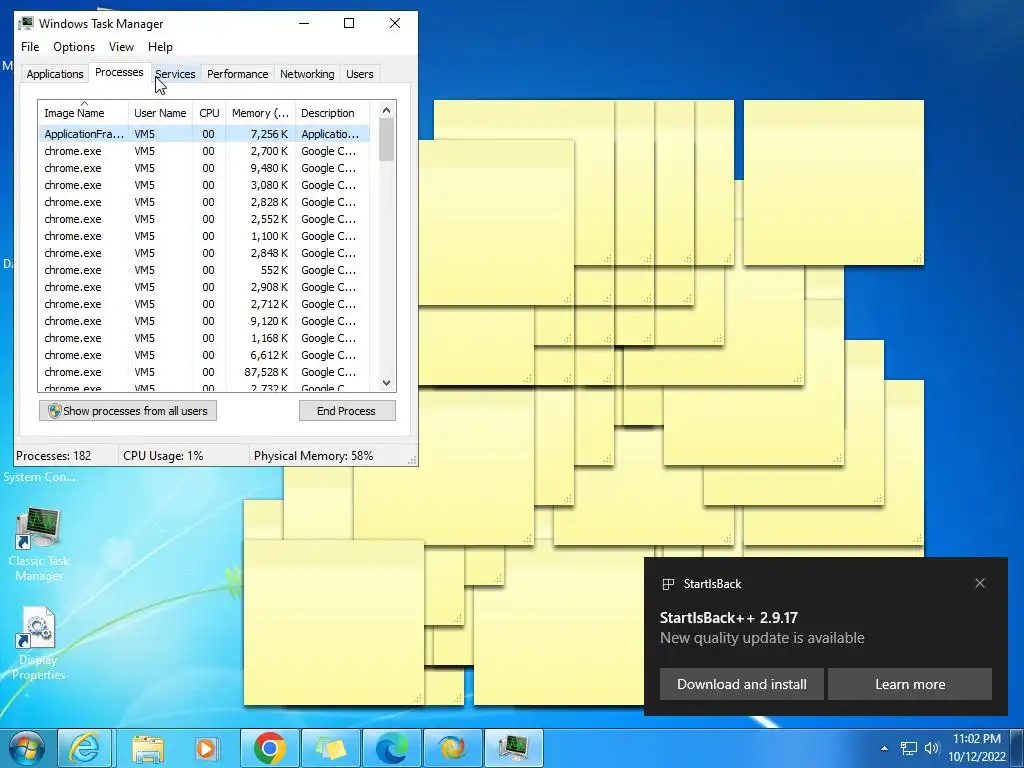
Task: Click the date 10/12/2022 in tray
Action: point(976,757)
